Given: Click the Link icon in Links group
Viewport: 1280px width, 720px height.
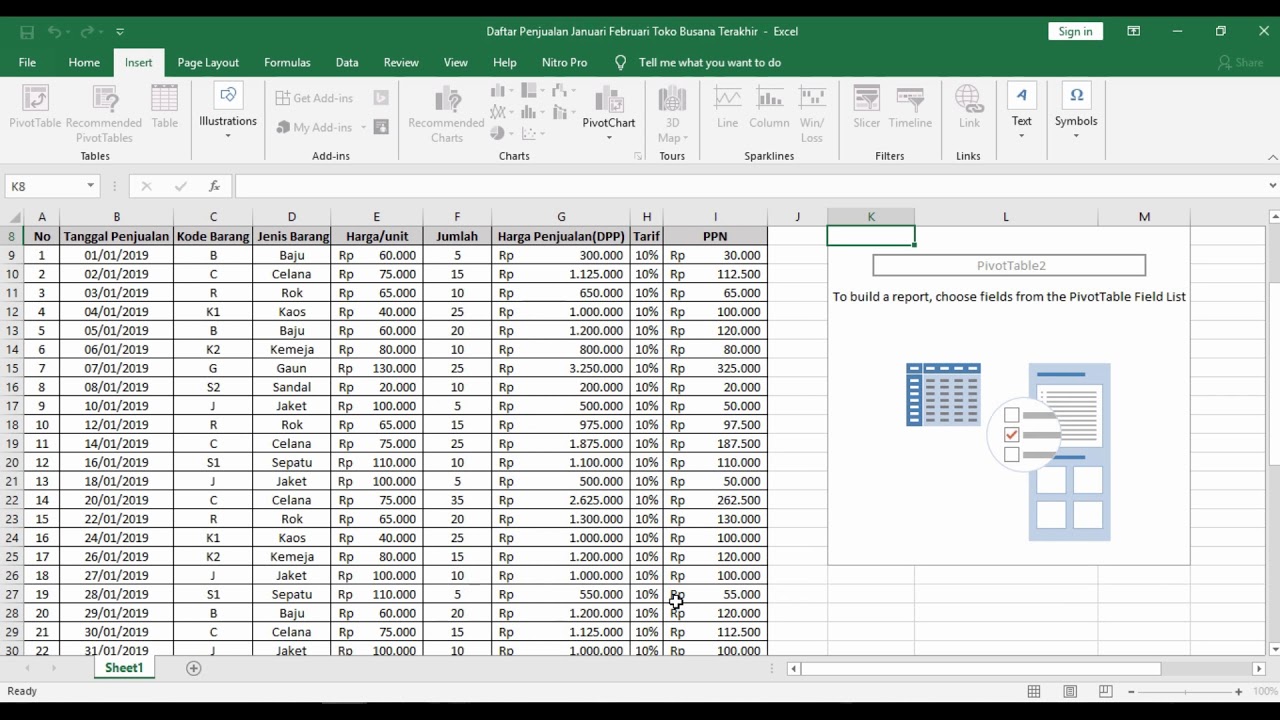Looking at the screenshot, I should pos(969,99).
